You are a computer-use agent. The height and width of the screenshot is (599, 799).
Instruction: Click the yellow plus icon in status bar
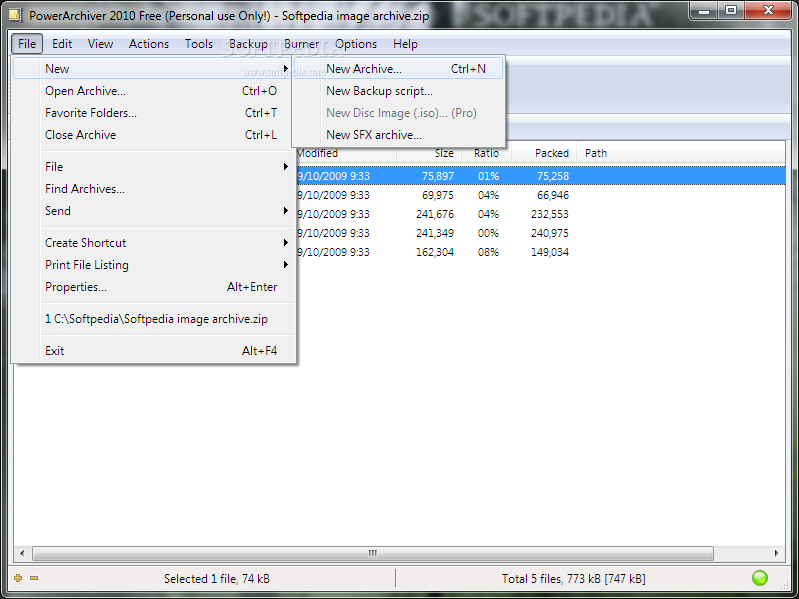point(18,578)
